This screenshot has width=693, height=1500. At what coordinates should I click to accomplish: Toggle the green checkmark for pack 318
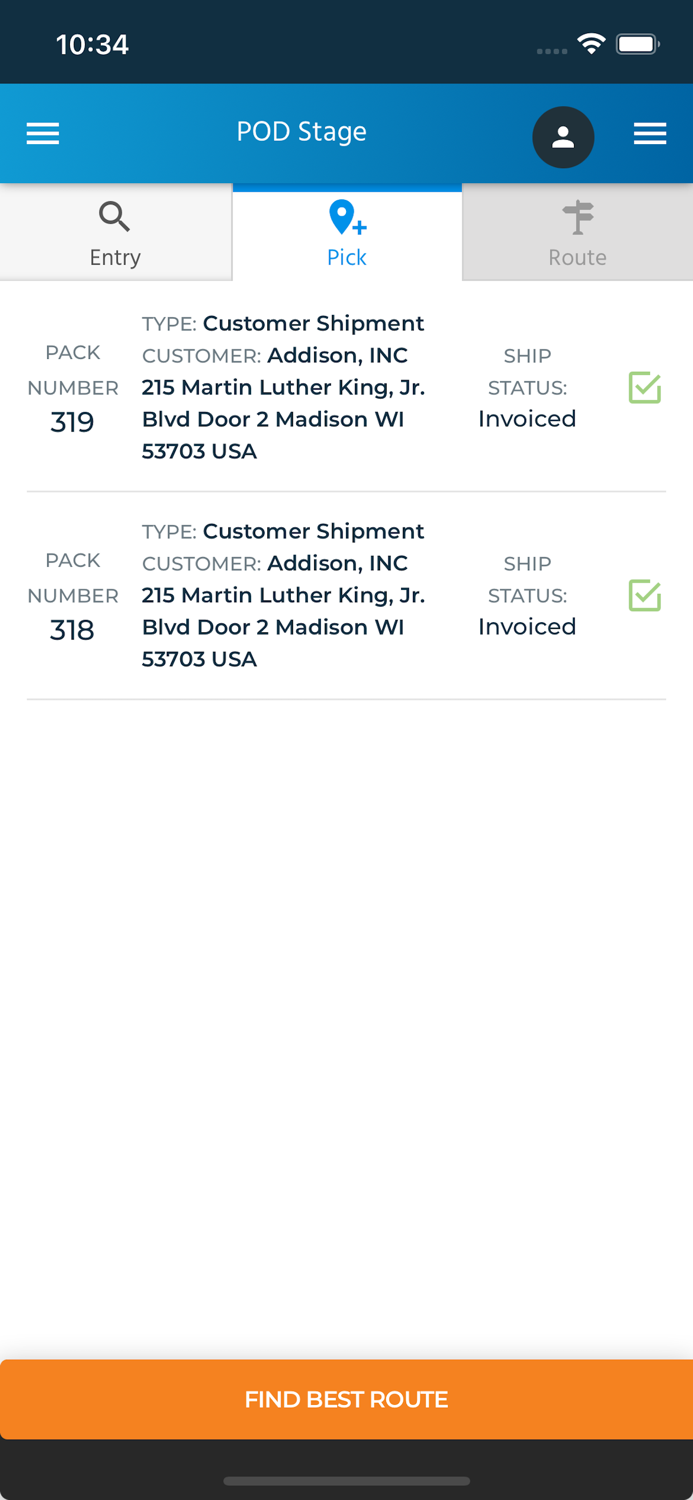pos(644,596)
